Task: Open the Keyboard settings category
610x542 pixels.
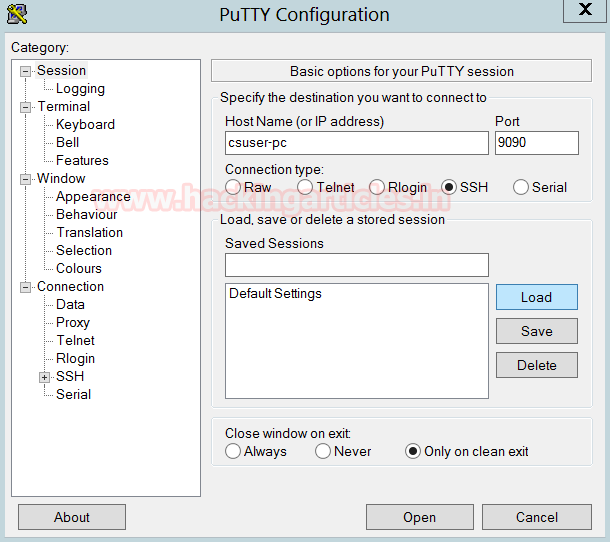Action: 85,125
